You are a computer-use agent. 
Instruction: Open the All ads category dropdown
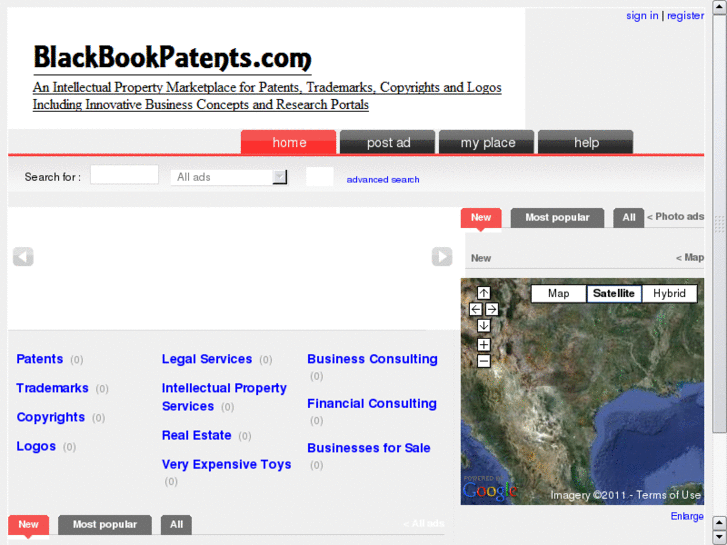click(229, 177)
